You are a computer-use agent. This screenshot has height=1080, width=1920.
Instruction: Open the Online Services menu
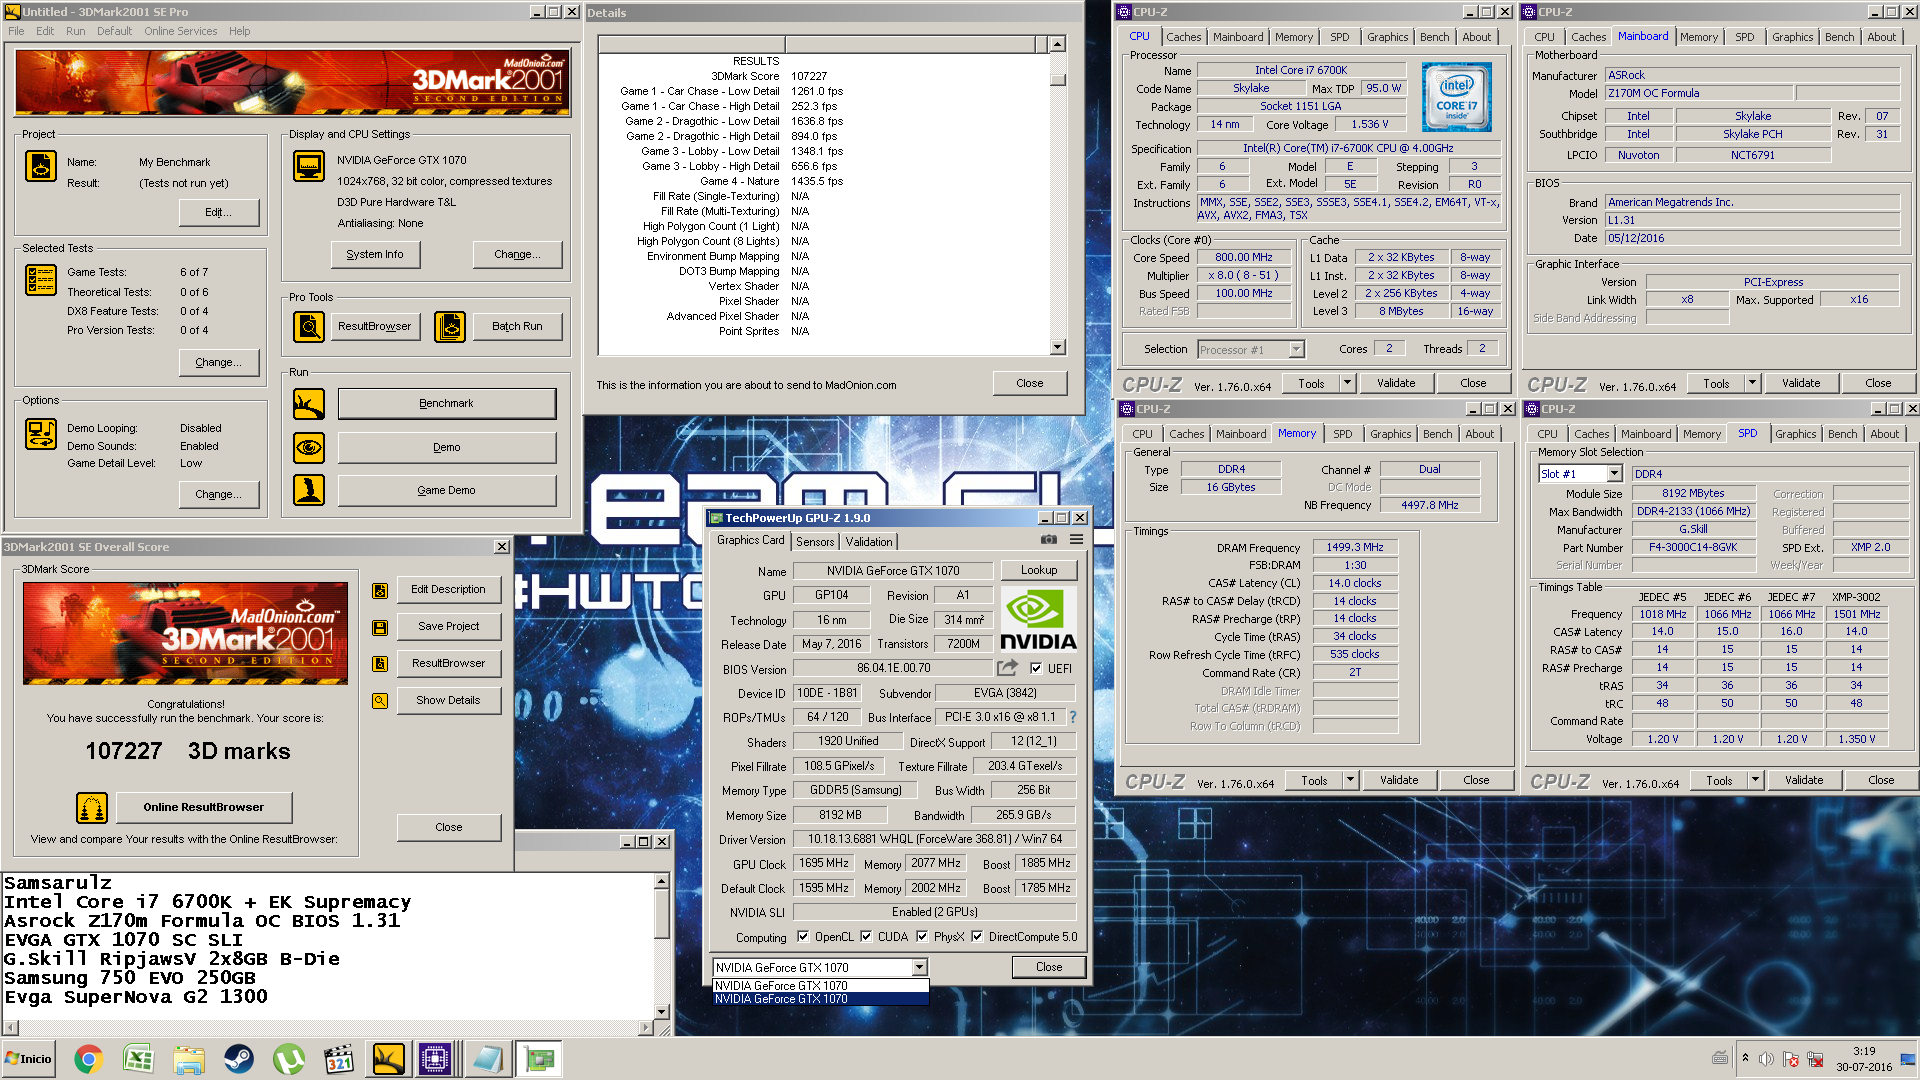tap(180, 31)
